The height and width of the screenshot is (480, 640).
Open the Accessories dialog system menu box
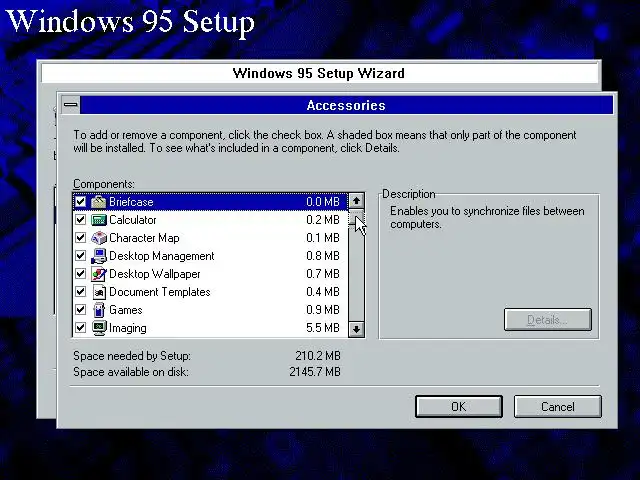[x=71, y=105]
